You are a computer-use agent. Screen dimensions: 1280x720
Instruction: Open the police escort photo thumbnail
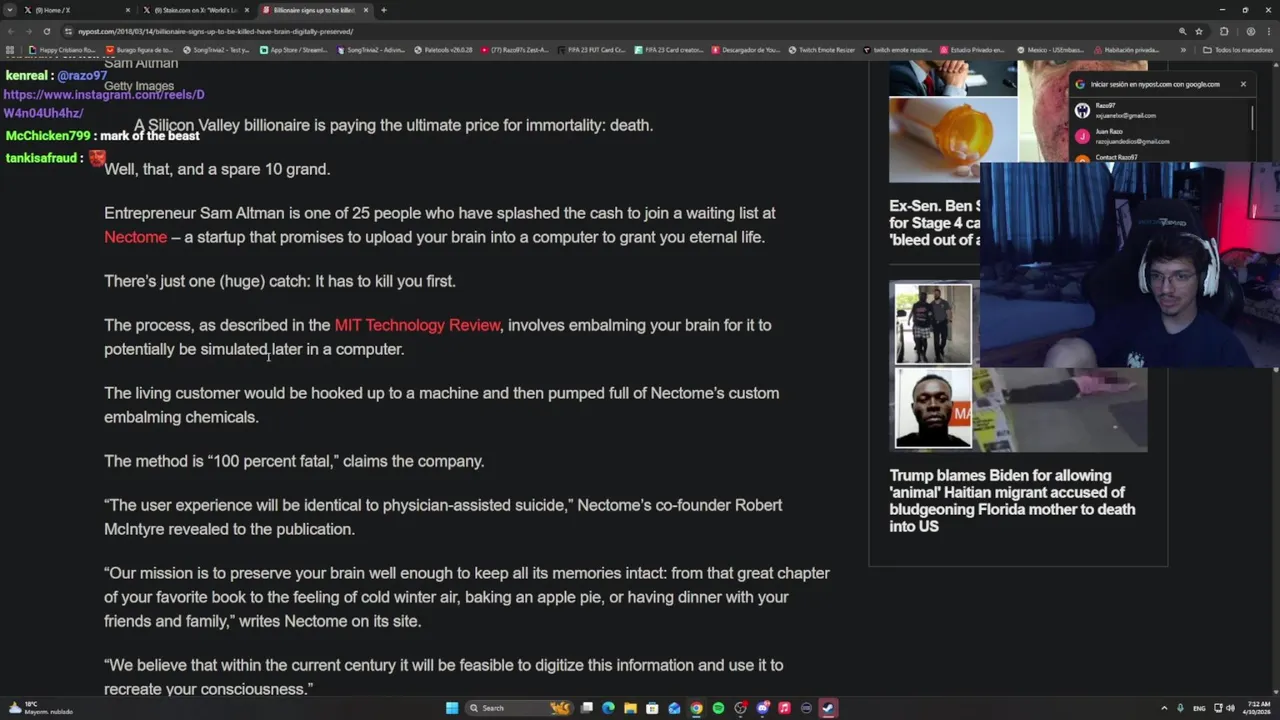933,324
